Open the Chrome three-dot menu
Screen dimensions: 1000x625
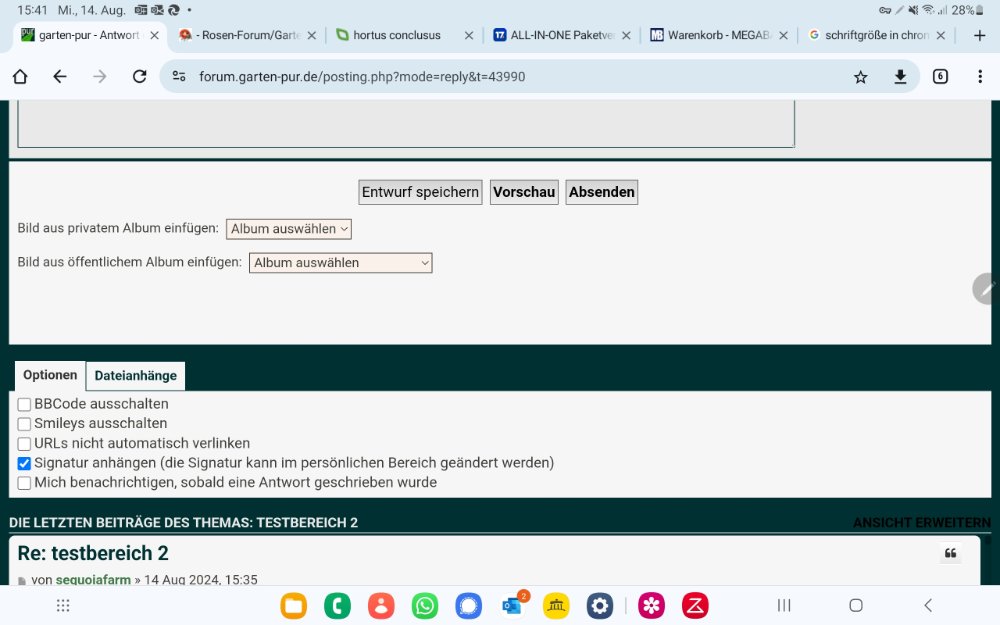click(979, 77)
